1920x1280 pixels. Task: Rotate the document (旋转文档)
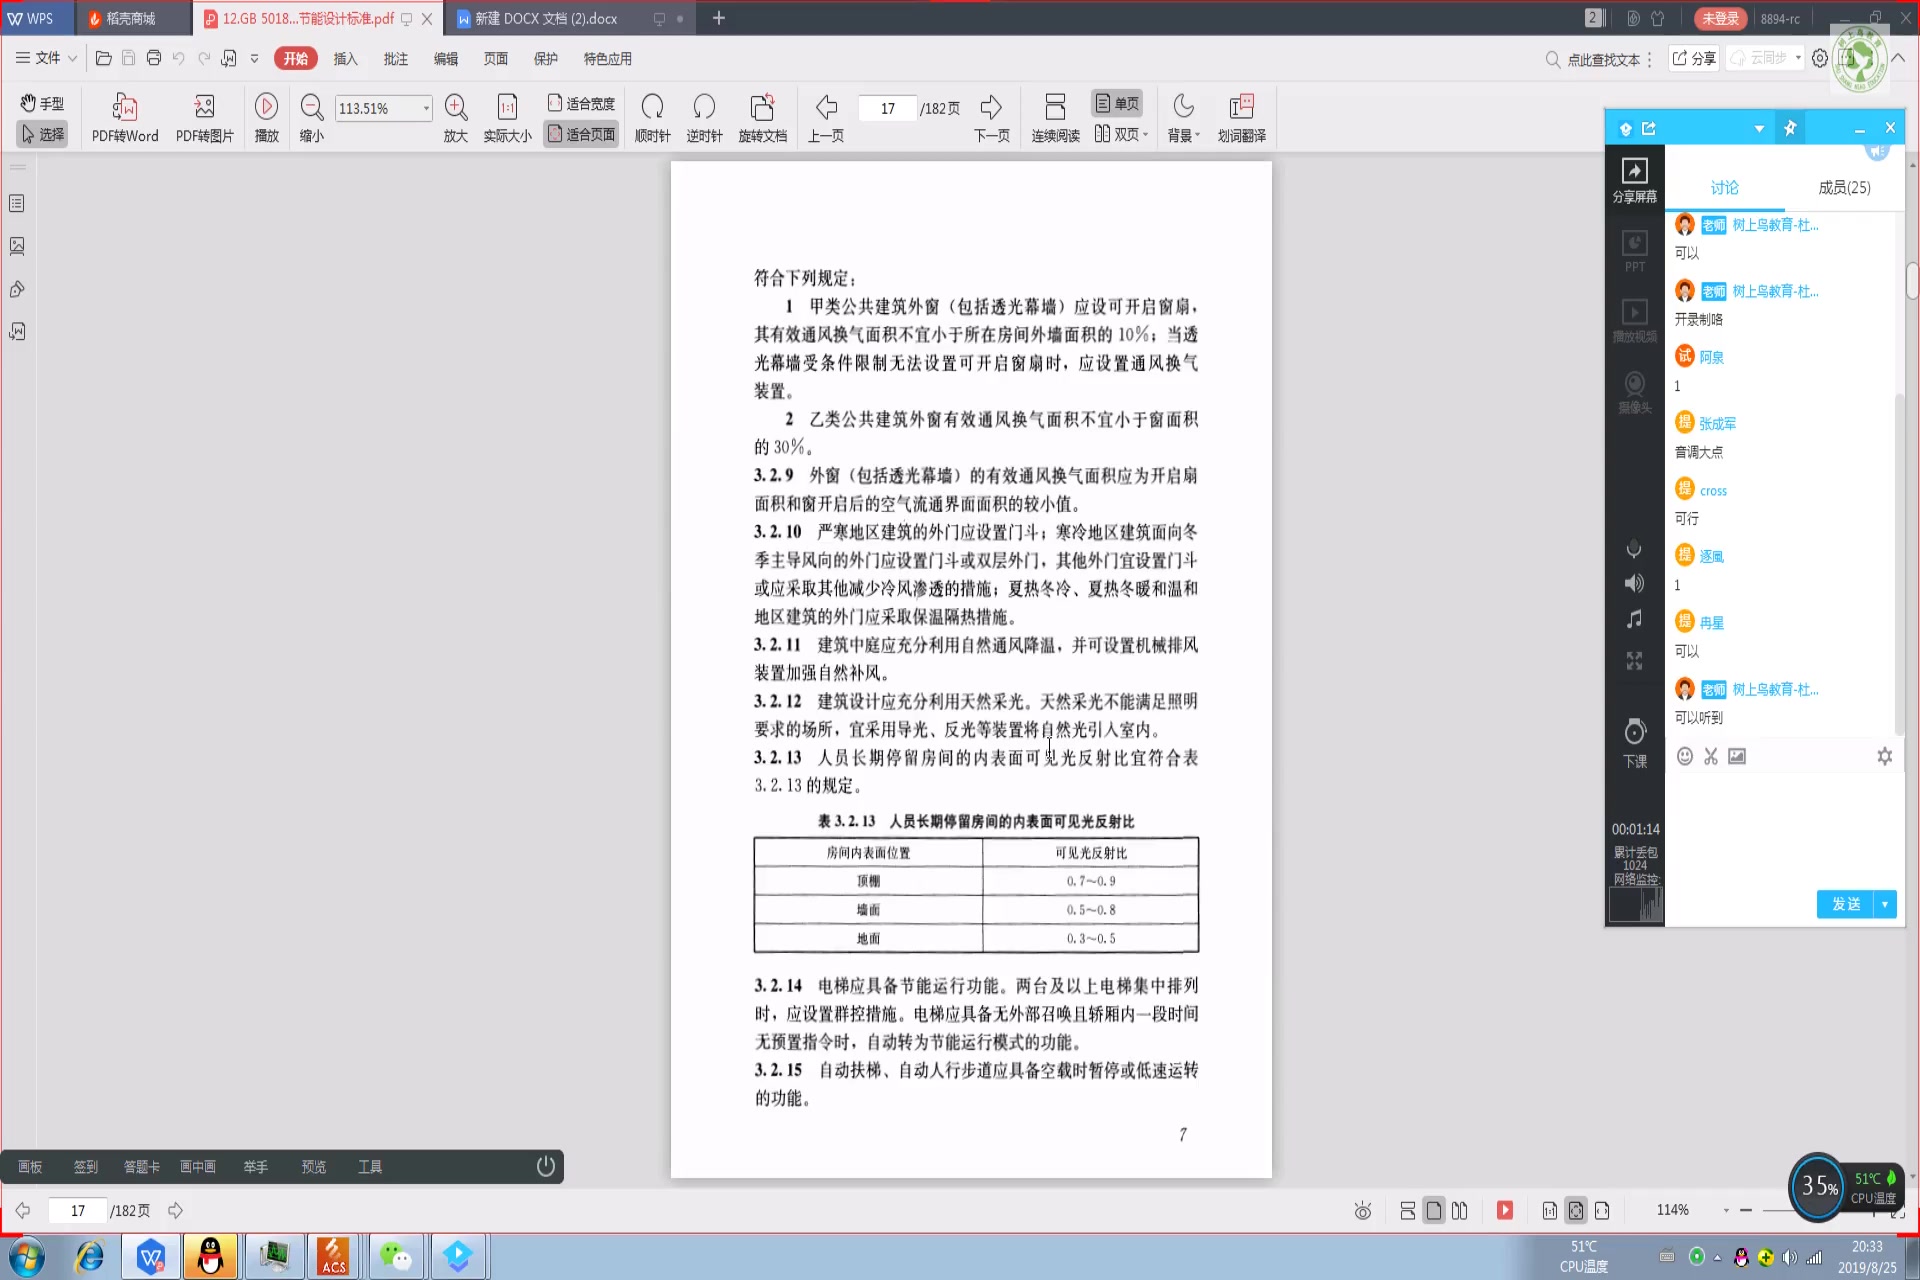point(763,118)
